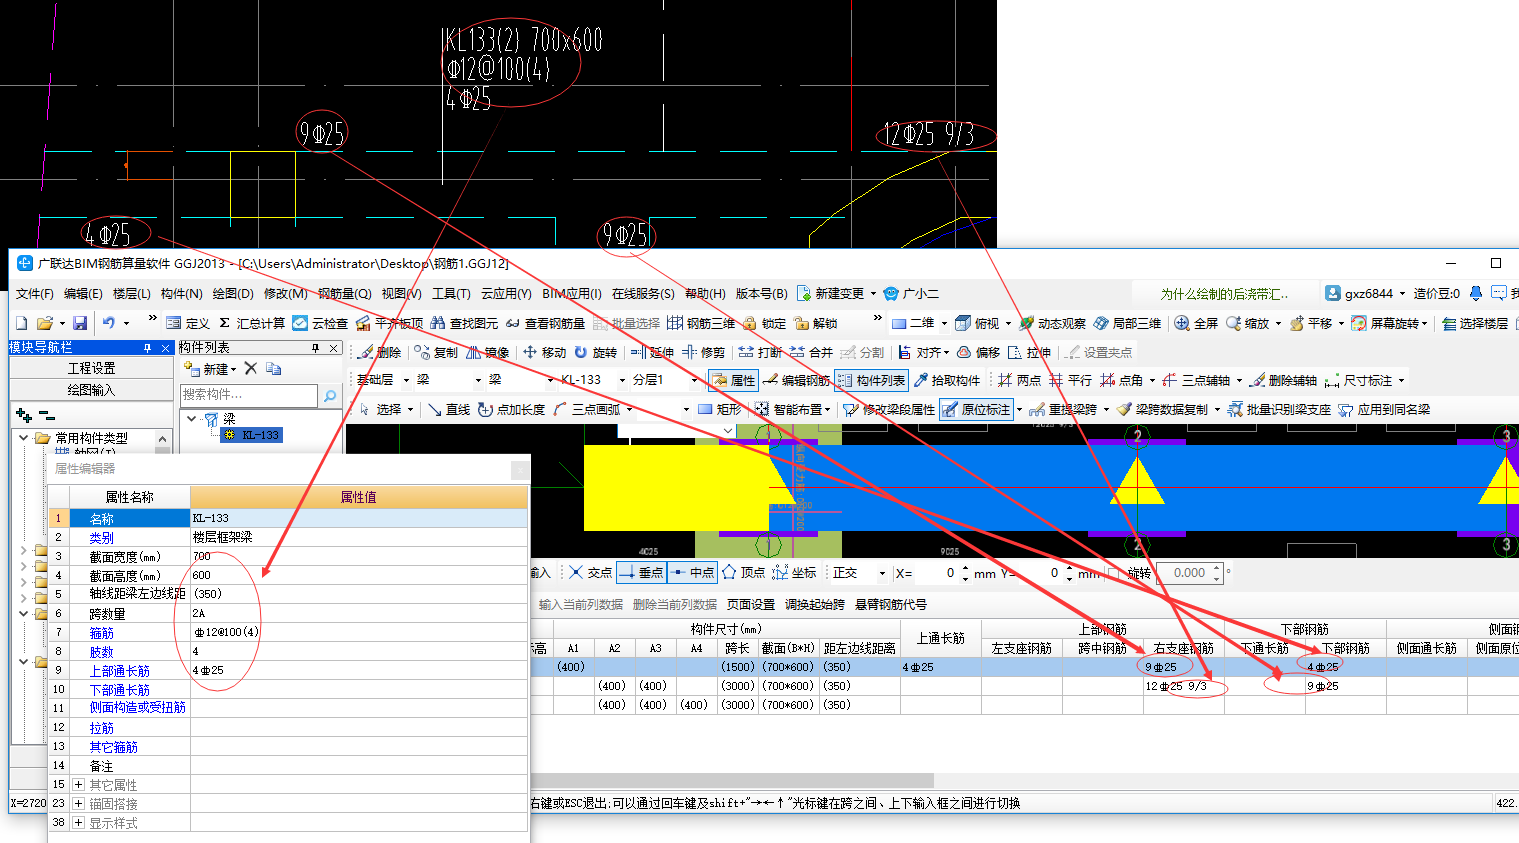Delete component with X icon in 构件列表
Image resolution: width=1519 pixels, height=843 pixels.
(251, 368)
